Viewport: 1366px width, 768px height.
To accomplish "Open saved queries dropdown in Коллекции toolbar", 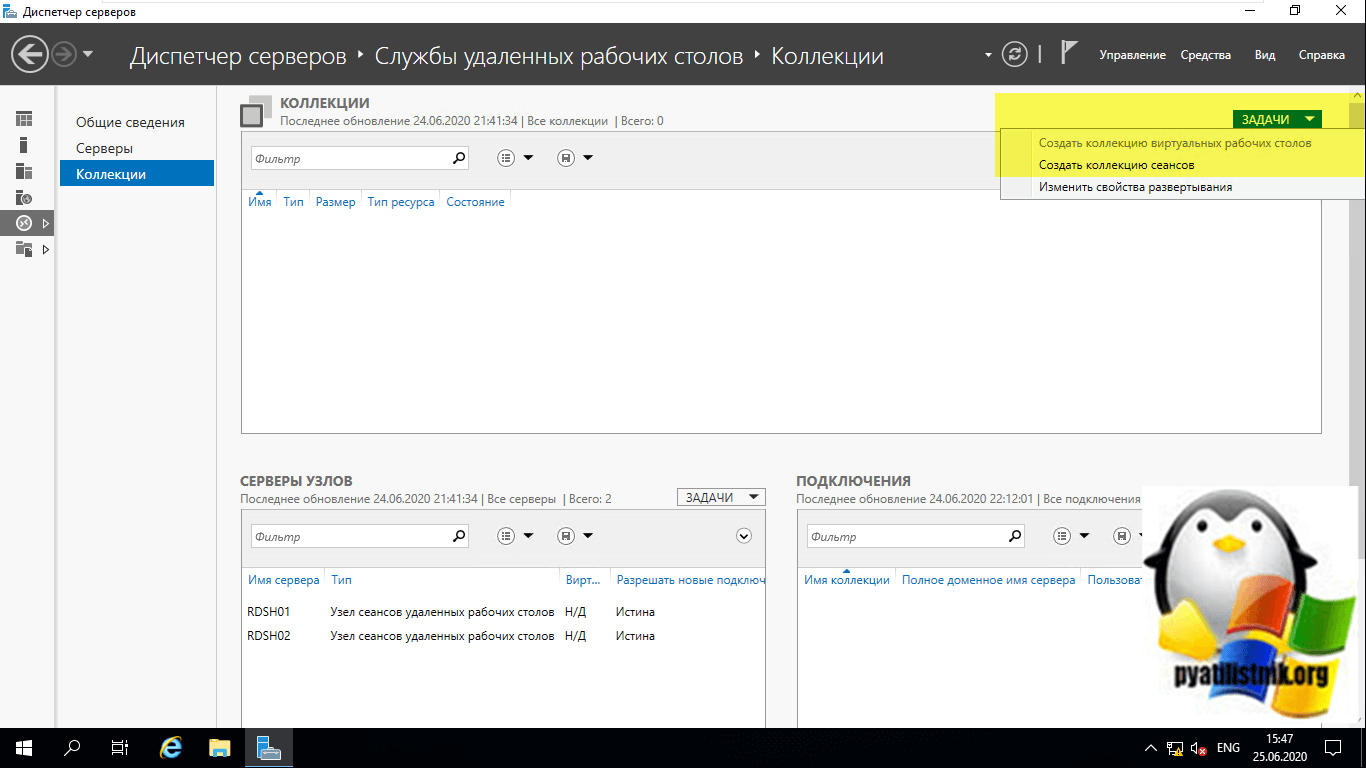I will [575, 158].
